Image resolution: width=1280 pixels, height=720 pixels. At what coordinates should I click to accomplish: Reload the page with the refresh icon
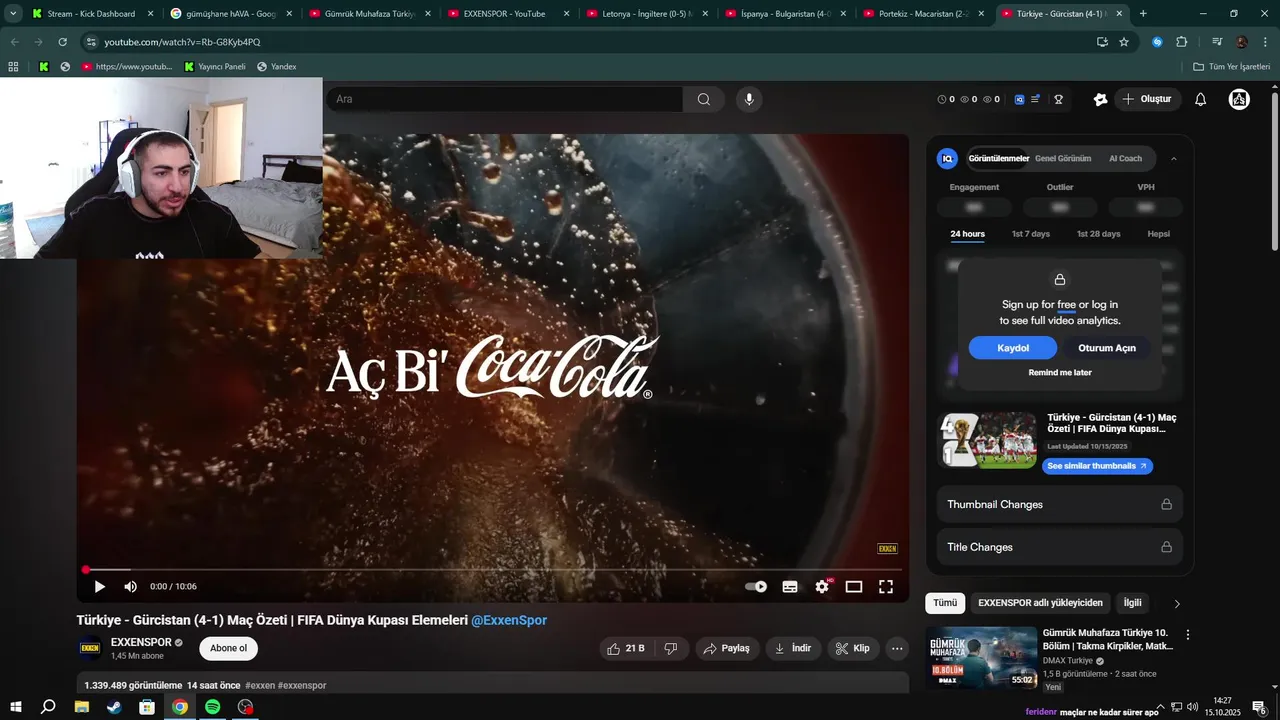62,42
